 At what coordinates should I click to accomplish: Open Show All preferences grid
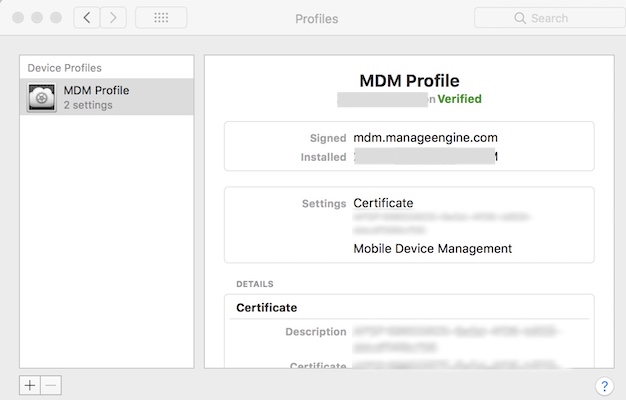(x=160, y=18)
